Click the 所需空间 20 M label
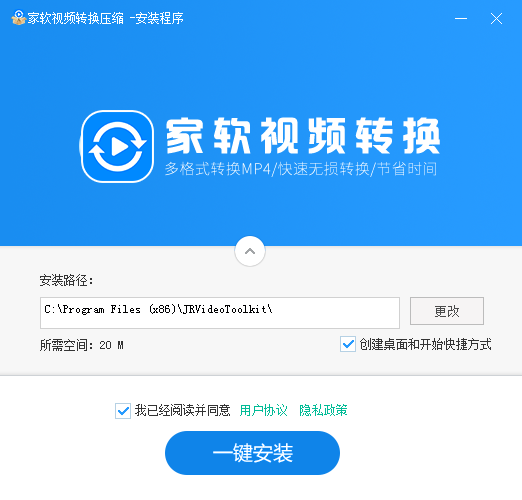Image resolution: width=522 pixels, height=500 pixels. pos(82,345)
